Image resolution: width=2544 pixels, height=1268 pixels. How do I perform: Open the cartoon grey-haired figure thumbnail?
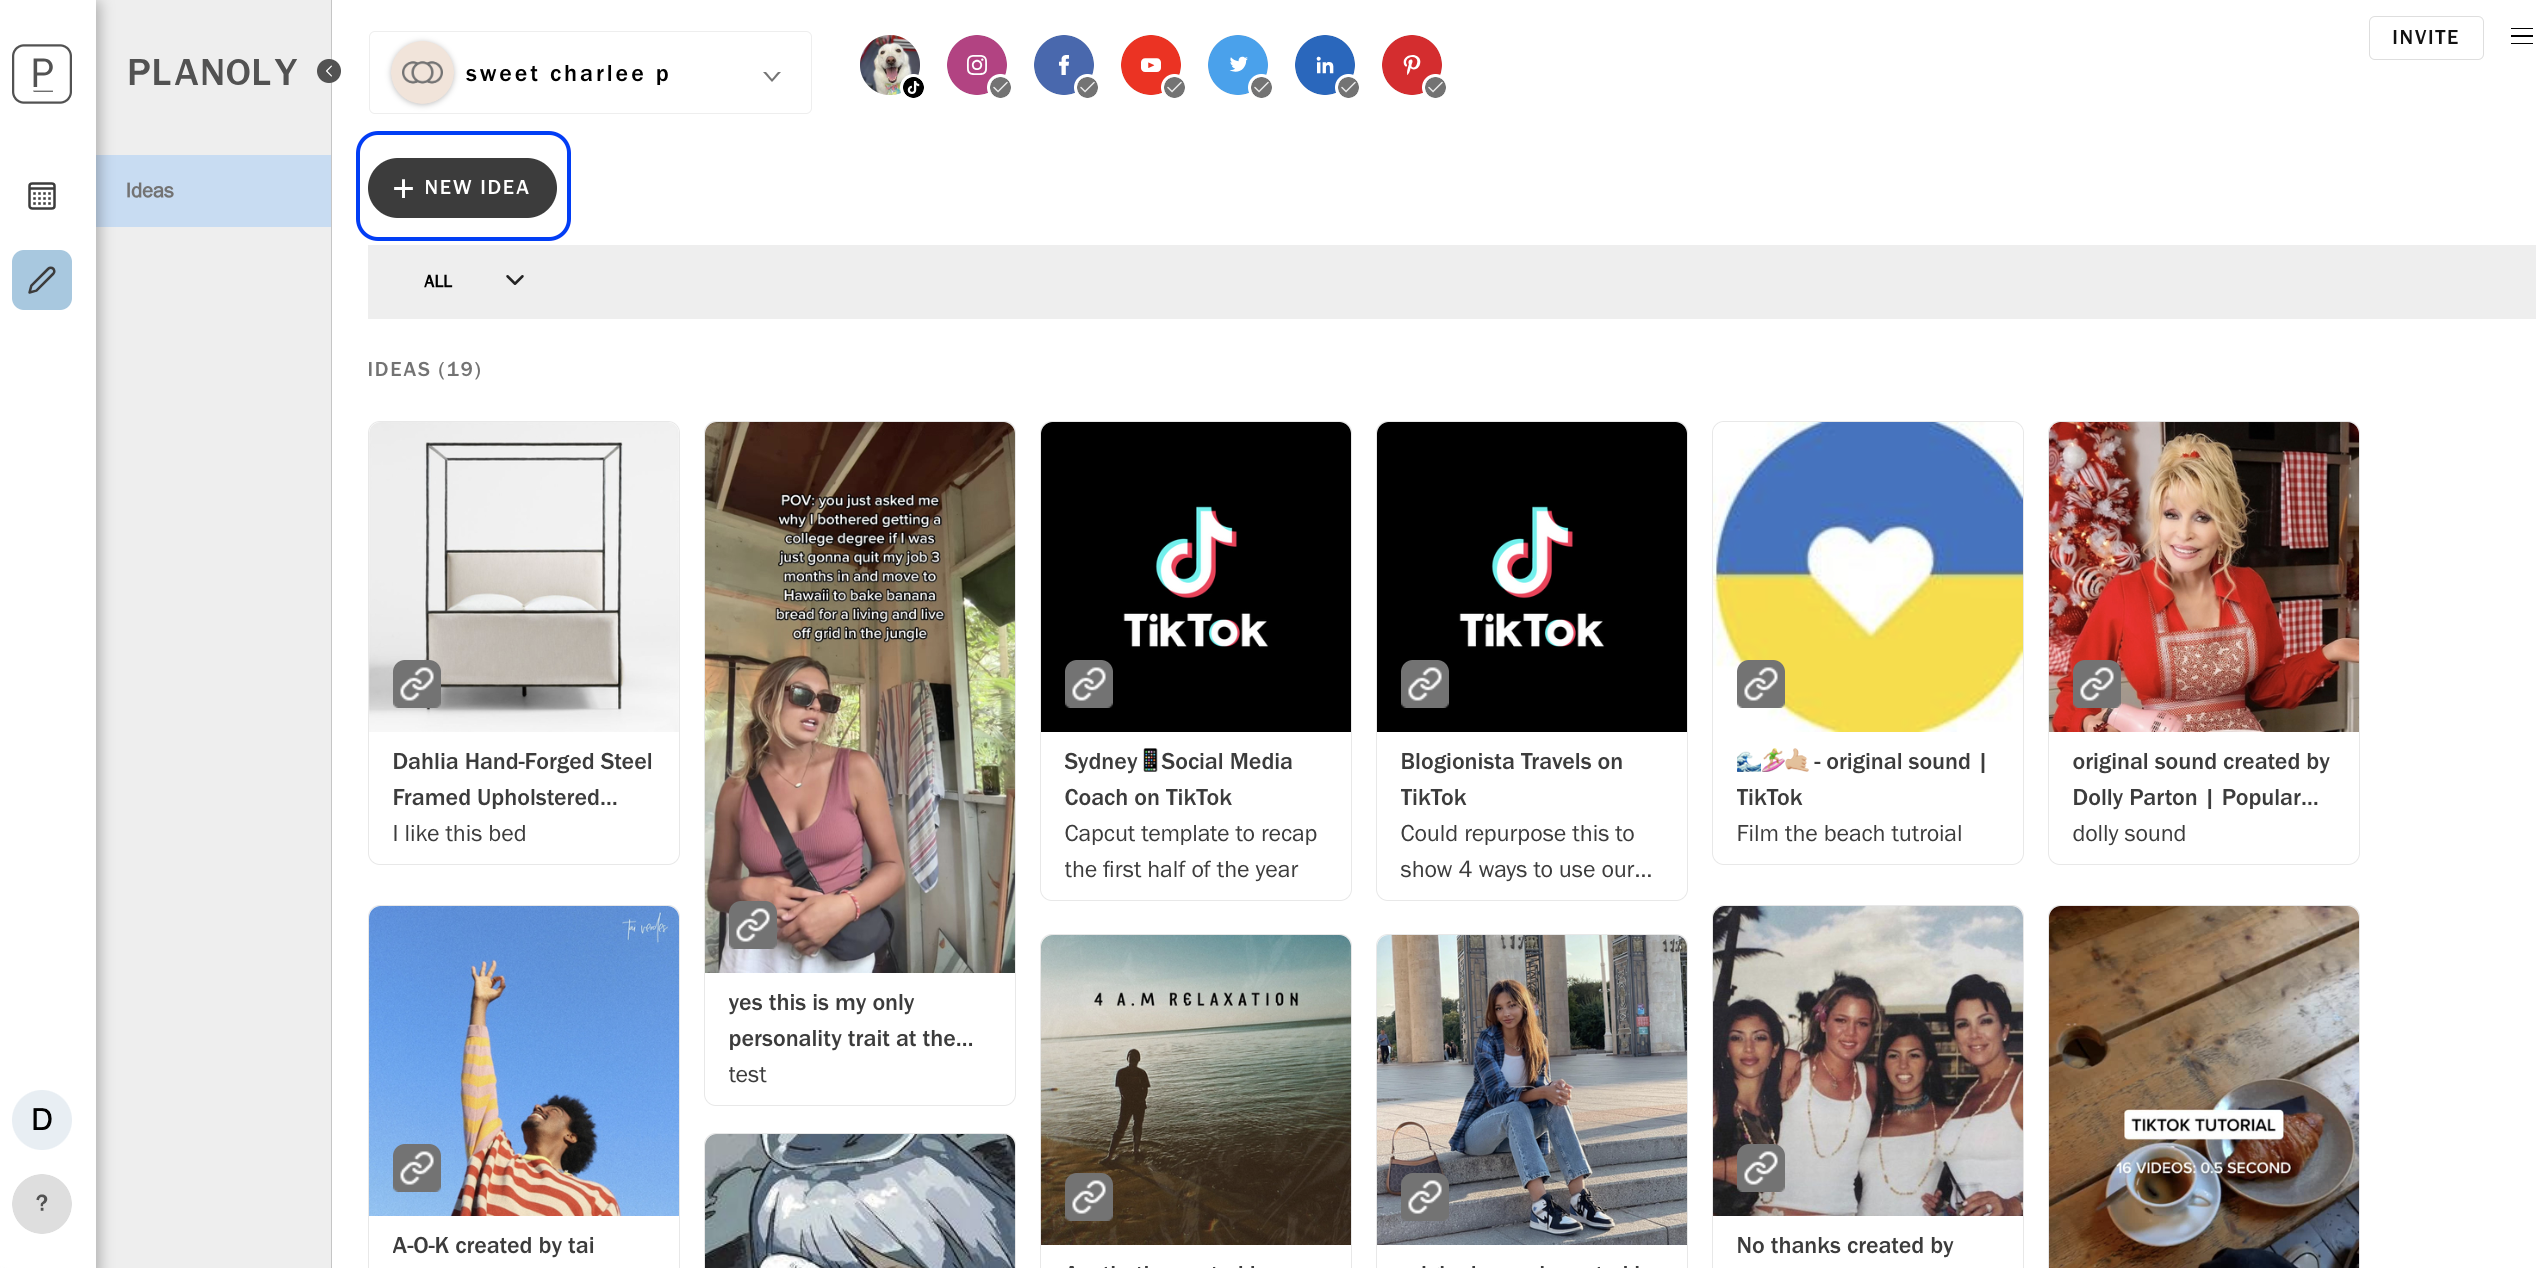860,1201
